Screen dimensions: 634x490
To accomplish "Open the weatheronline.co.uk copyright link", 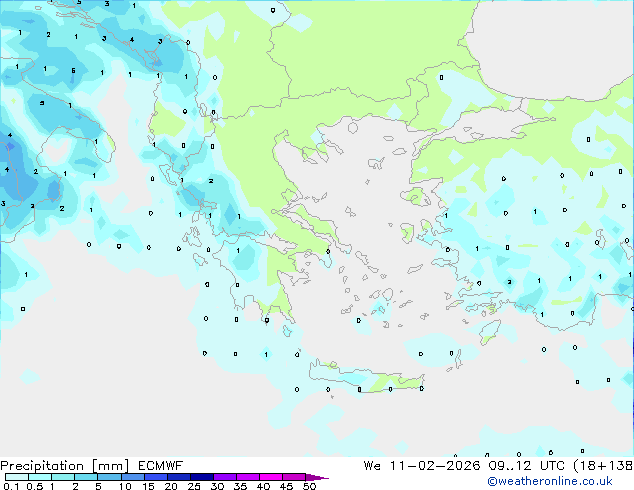I will [x=550, y=481].
